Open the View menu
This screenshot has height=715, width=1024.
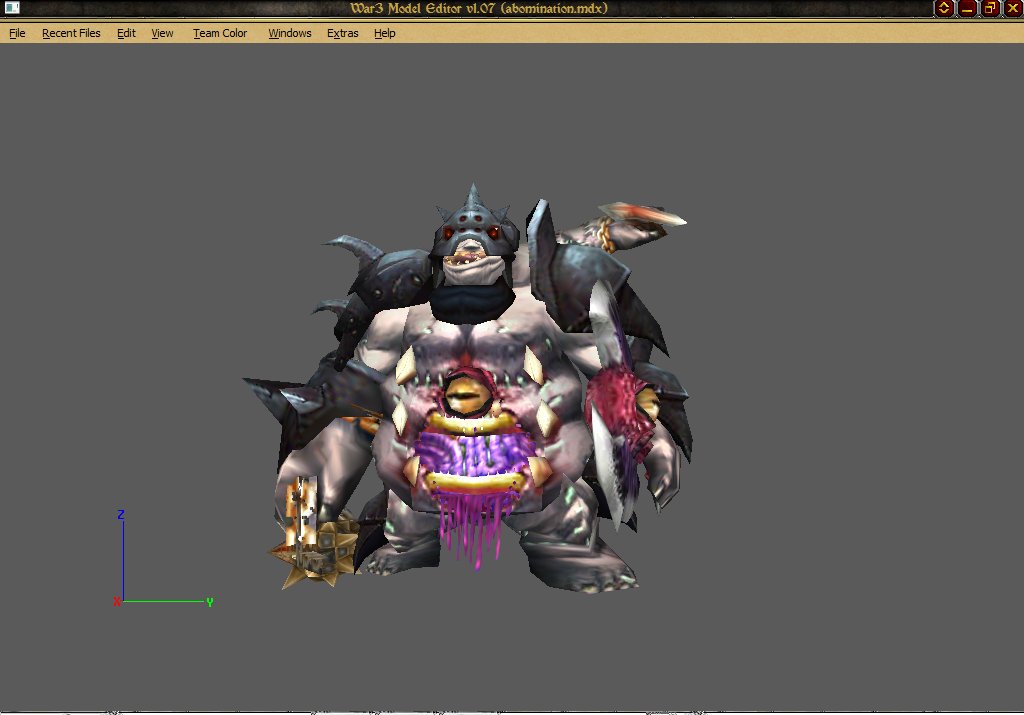coord(162,33)
